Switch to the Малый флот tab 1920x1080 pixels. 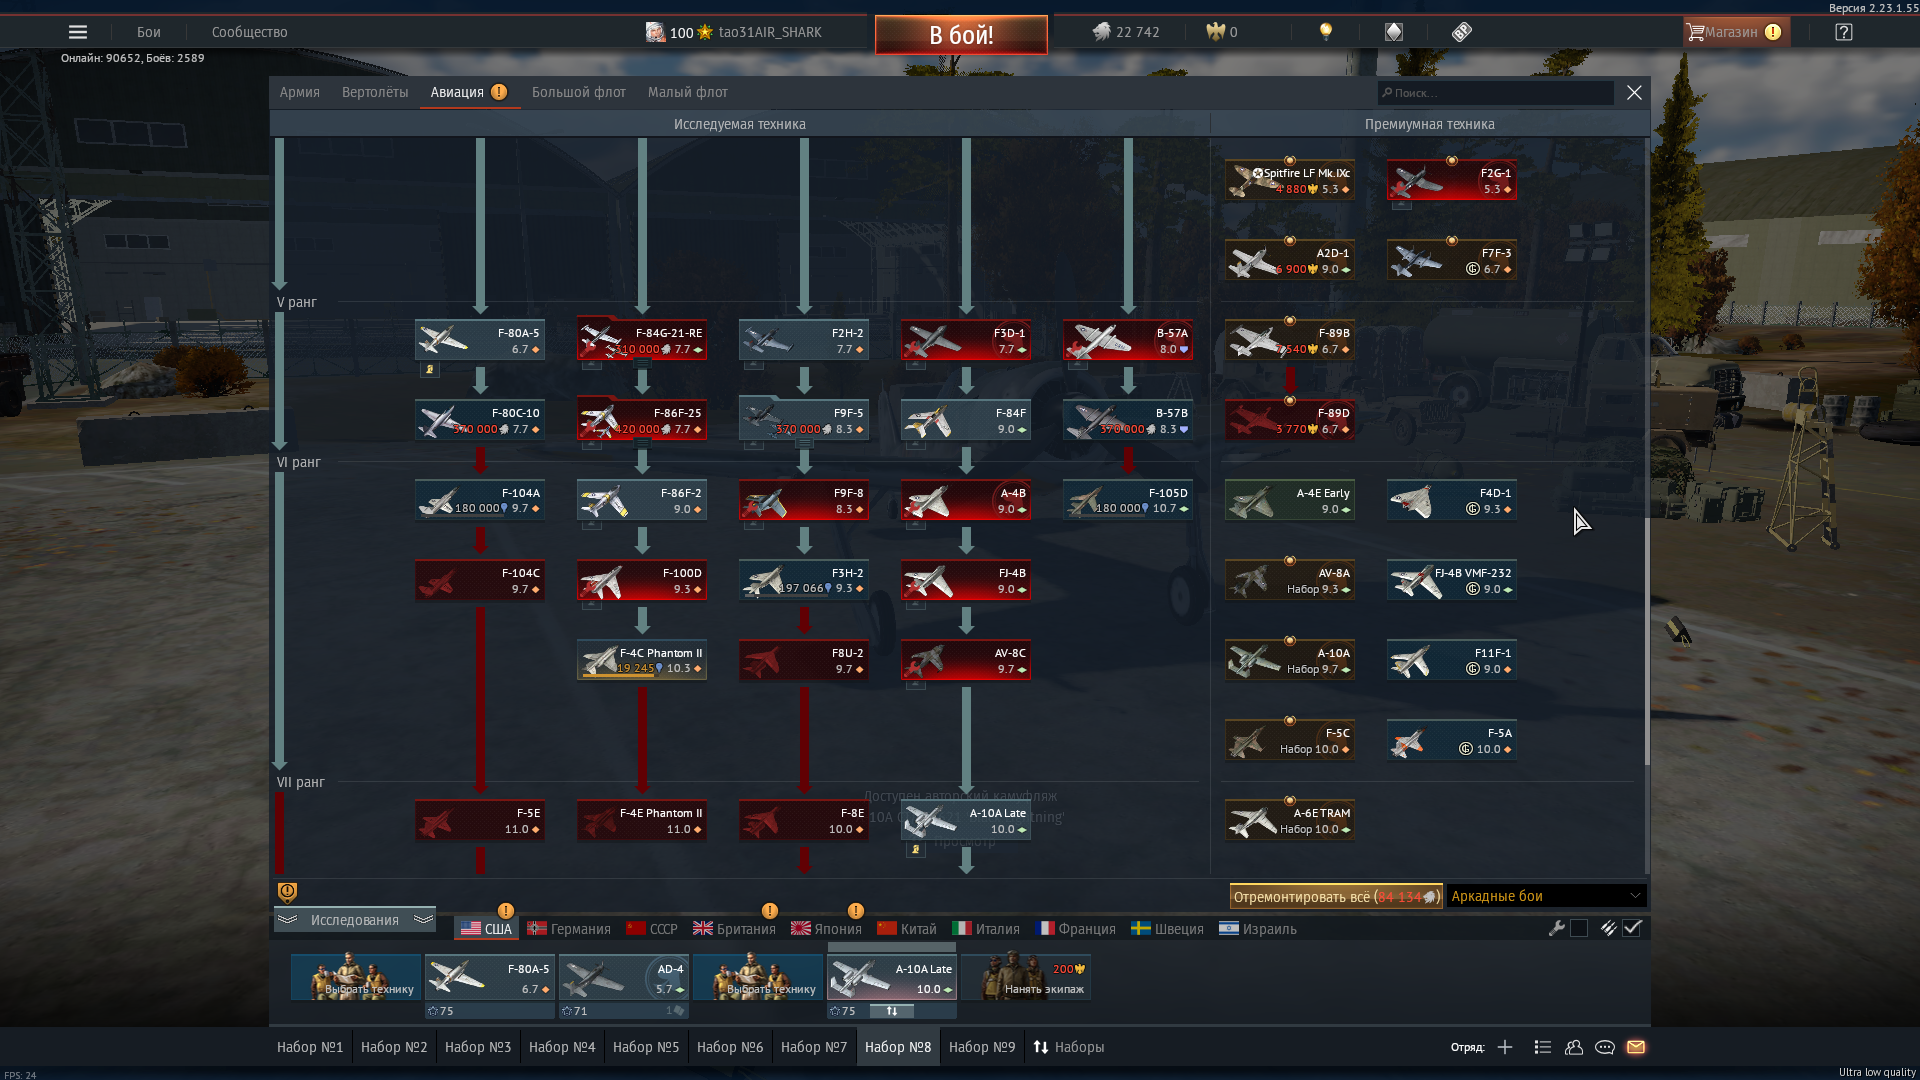[688, 92]
